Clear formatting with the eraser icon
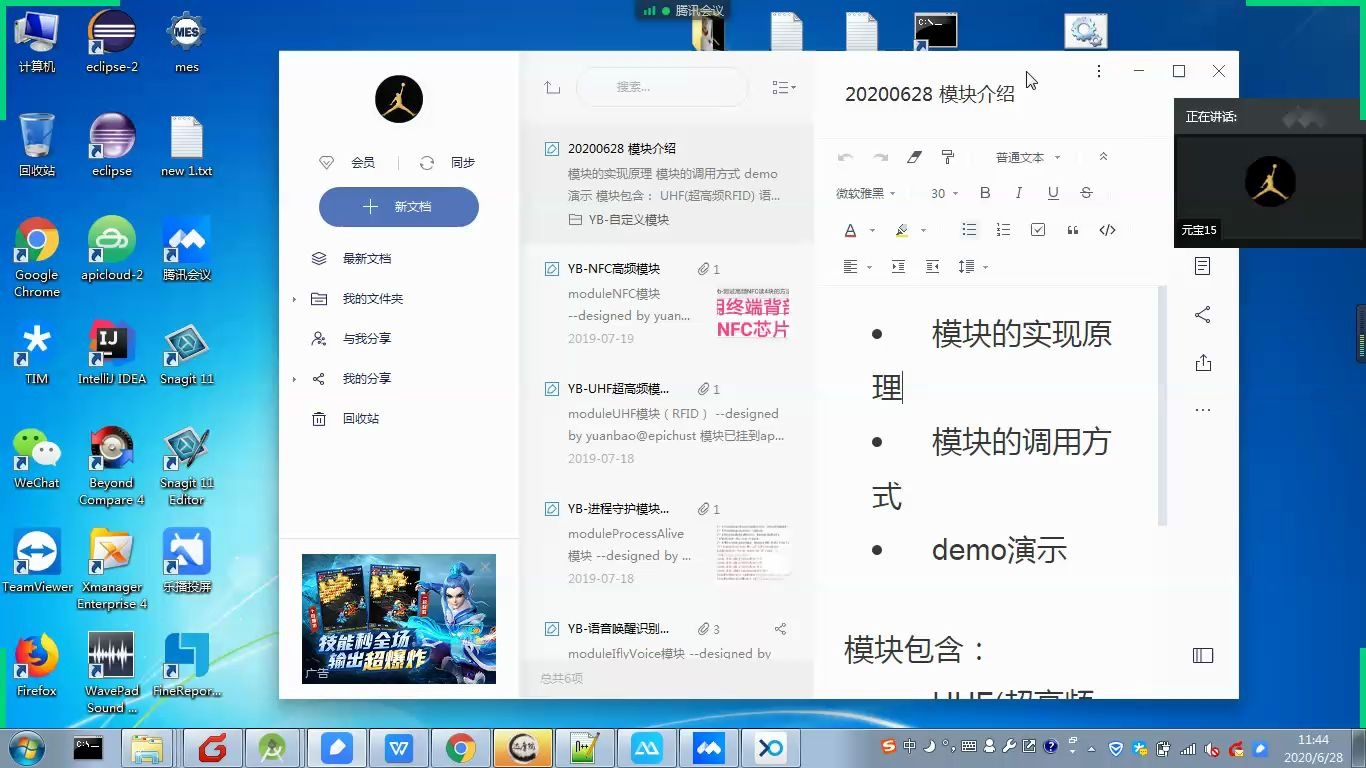 coord(912,157)
